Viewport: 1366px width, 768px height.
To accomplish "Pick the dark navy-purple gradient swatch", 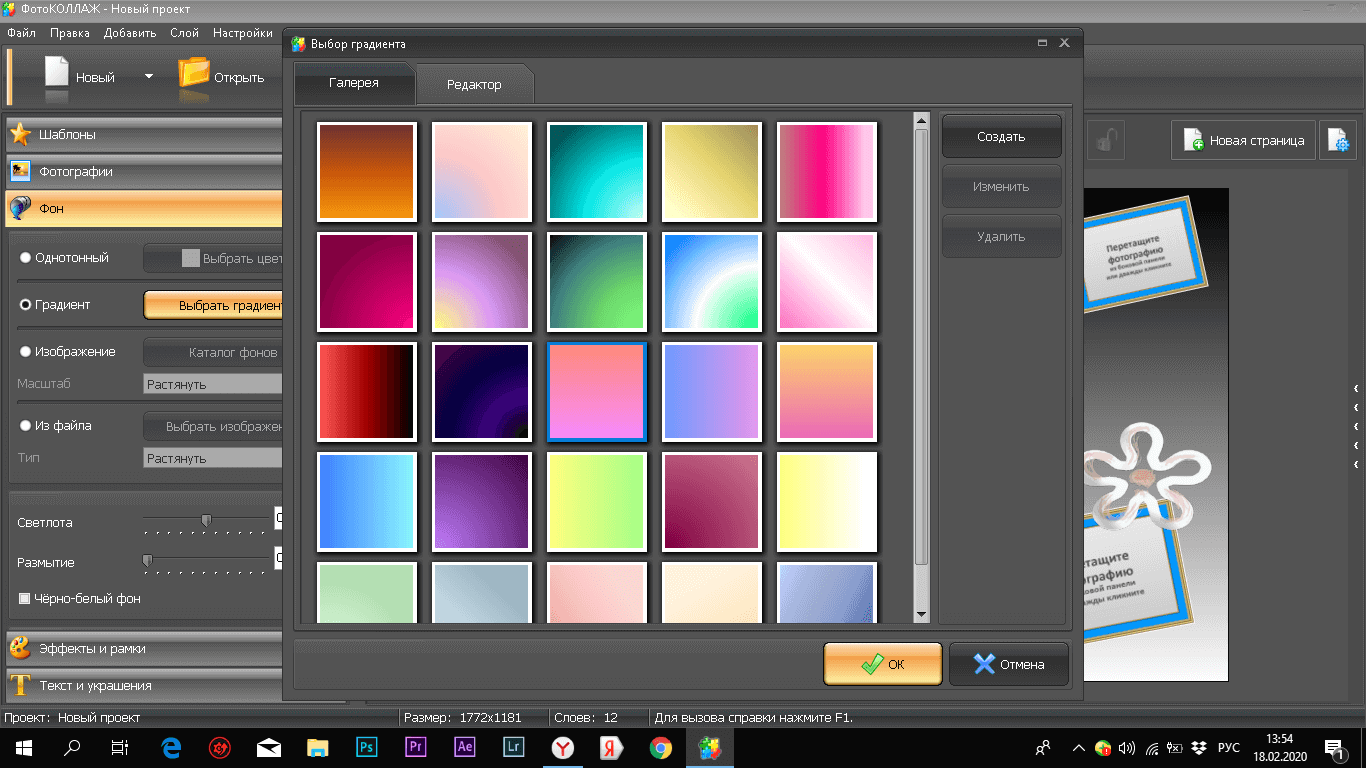I will point(481,391).
